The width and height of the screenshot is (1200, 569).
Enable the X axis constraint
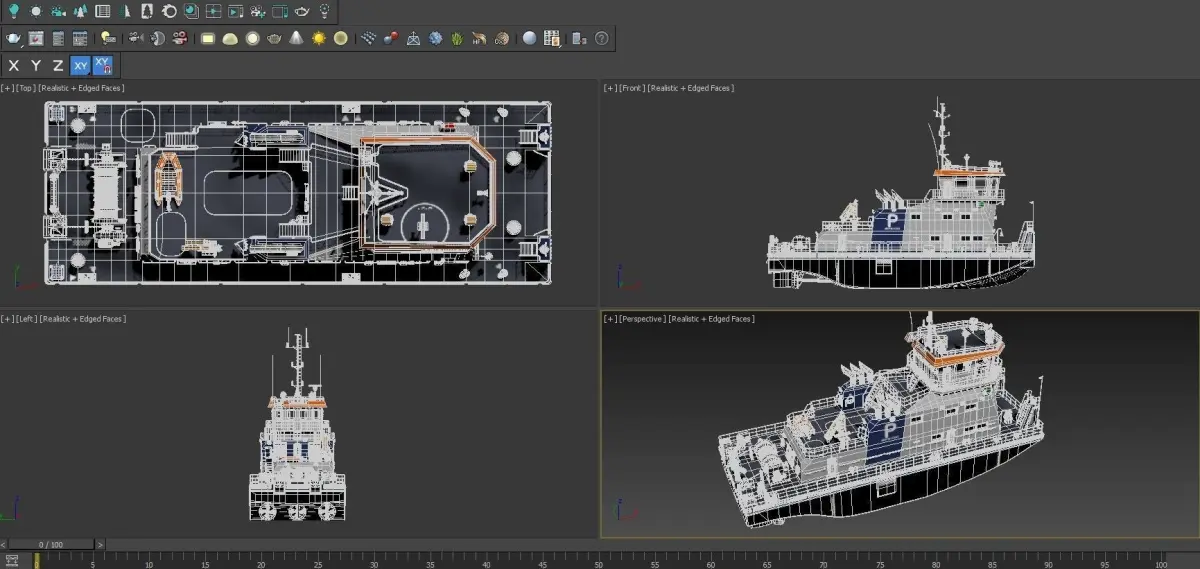tap(14, 66)
